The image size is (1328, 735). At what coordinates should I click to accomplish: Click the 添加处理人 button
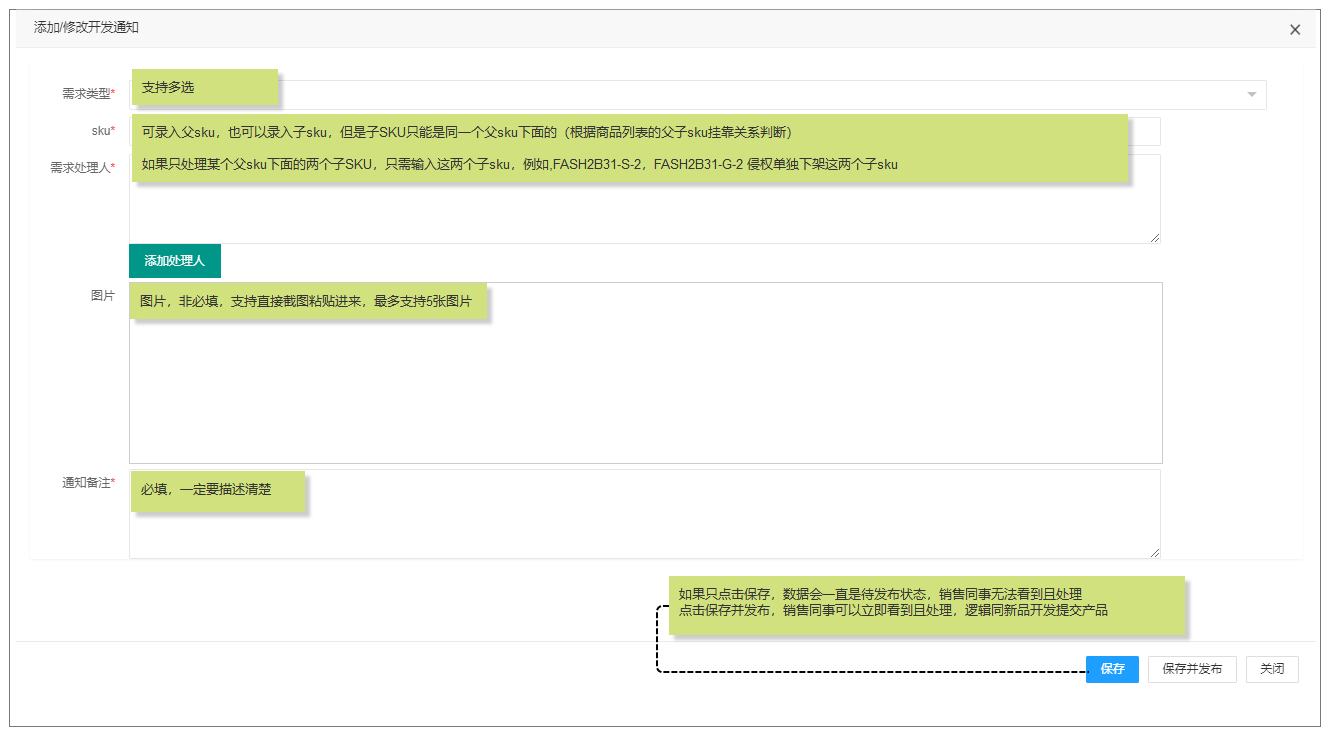(174, 260)
